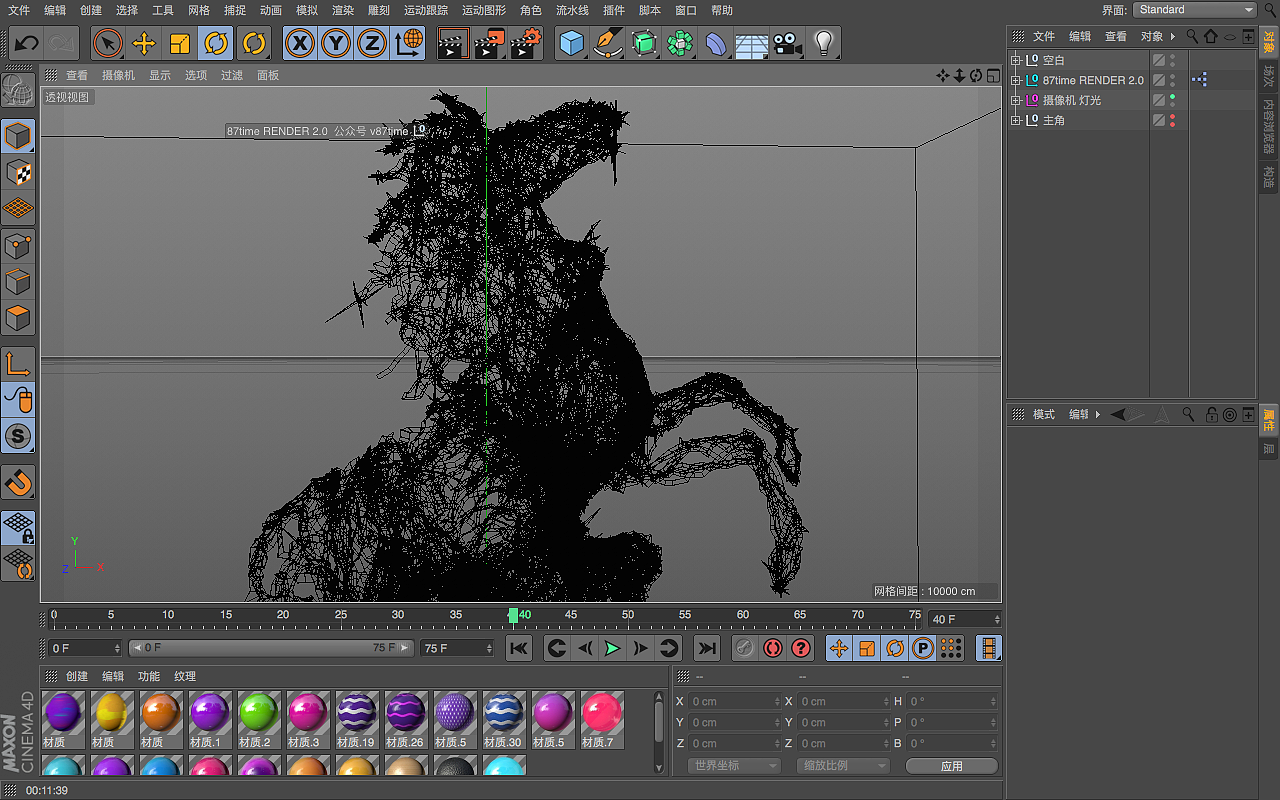Add a Camera object from toolbar
The height and width of the screenshot is (800, 1280).
[787, 44]
